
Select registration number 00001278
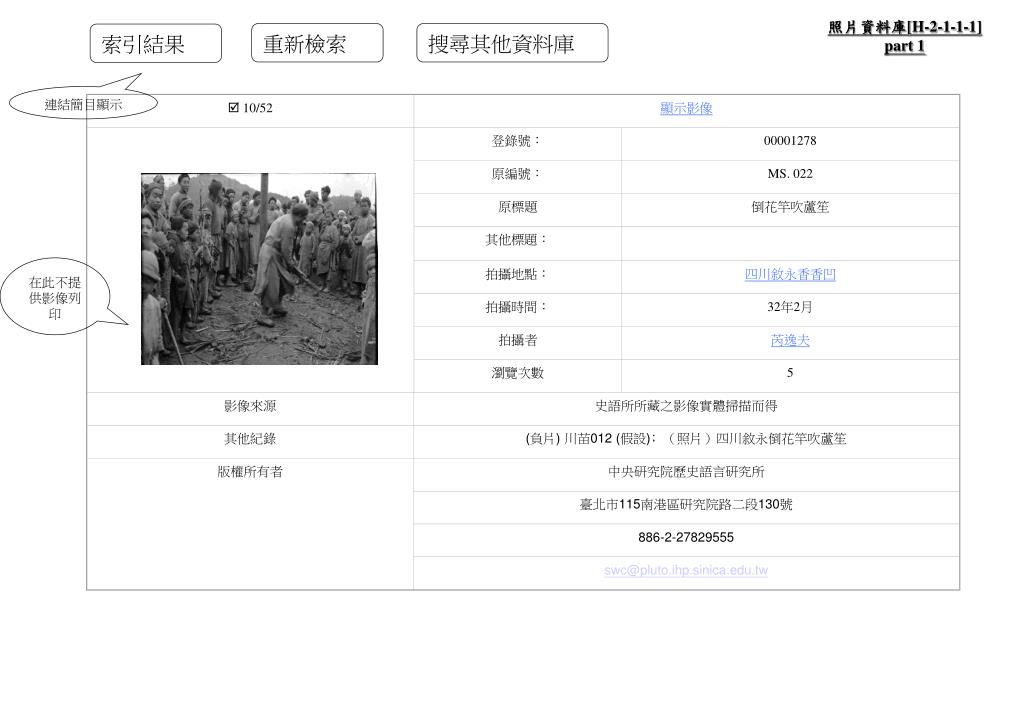789,141
